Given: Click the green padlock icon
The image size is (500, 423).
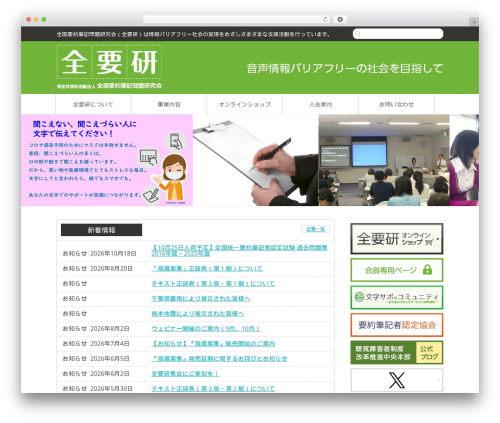Looking at the screenshot, I should pyautogui.click(x=427, y=269).
